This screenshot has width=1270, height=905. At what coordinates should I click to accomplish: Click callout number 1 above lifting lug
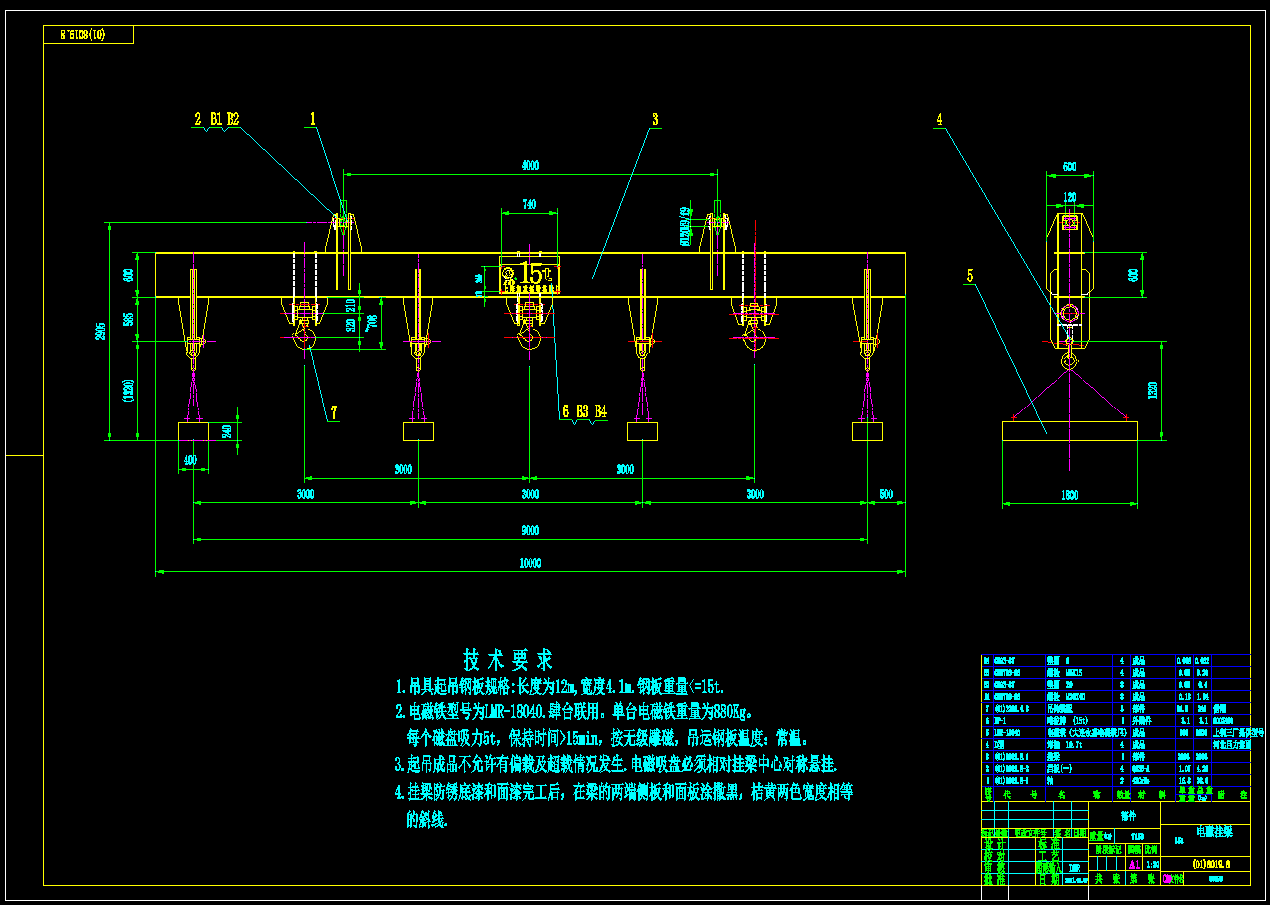[x=313, y=119]
